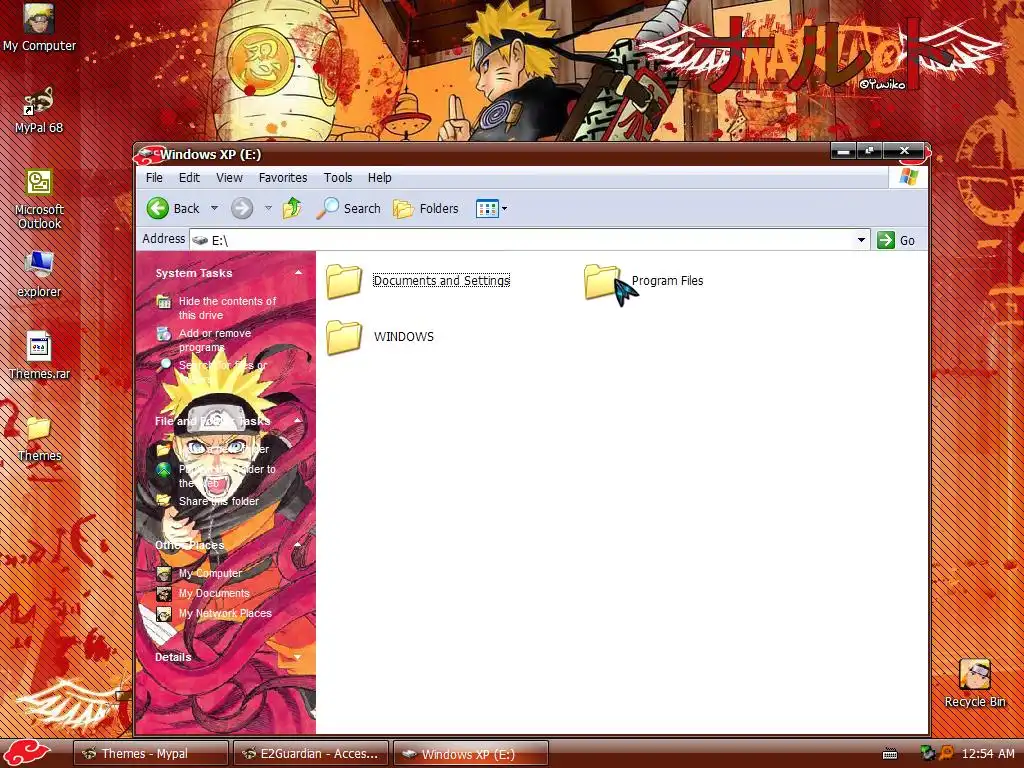
Task: Click Windows XP (E:) taskbar button
Action: point(471,754)
